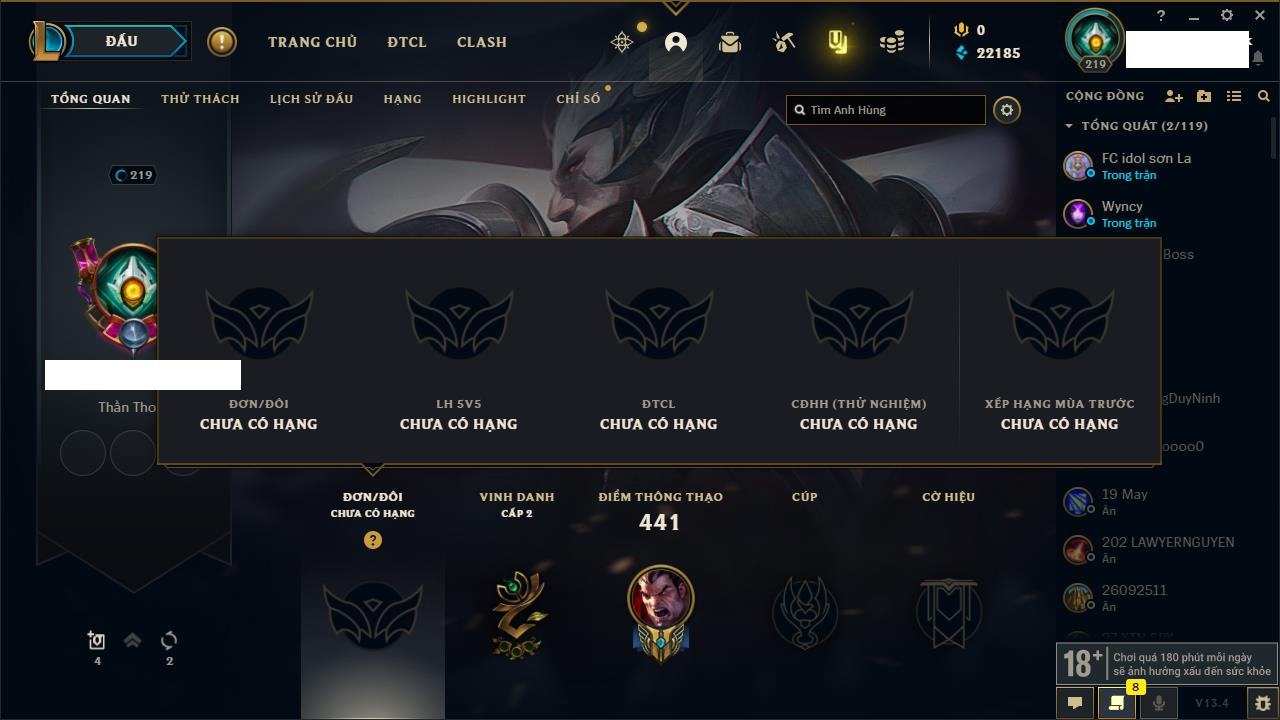
Task: Toggle the microphone mute button
Action: [x=1159, y=703]
